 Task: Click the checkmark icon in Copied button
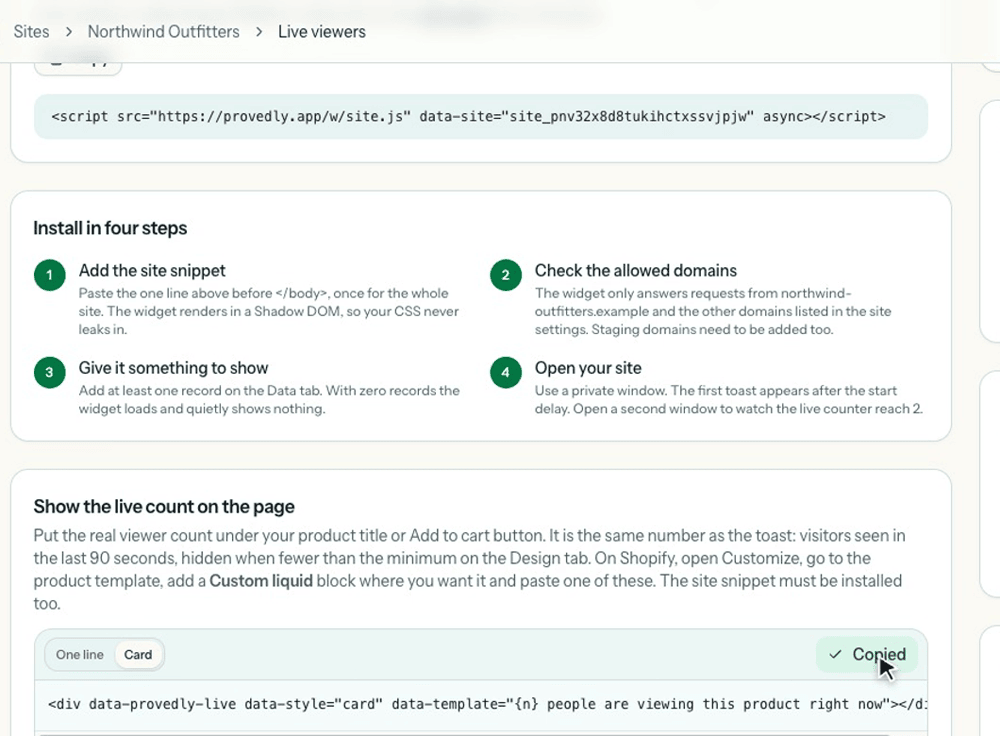(835, 654)
